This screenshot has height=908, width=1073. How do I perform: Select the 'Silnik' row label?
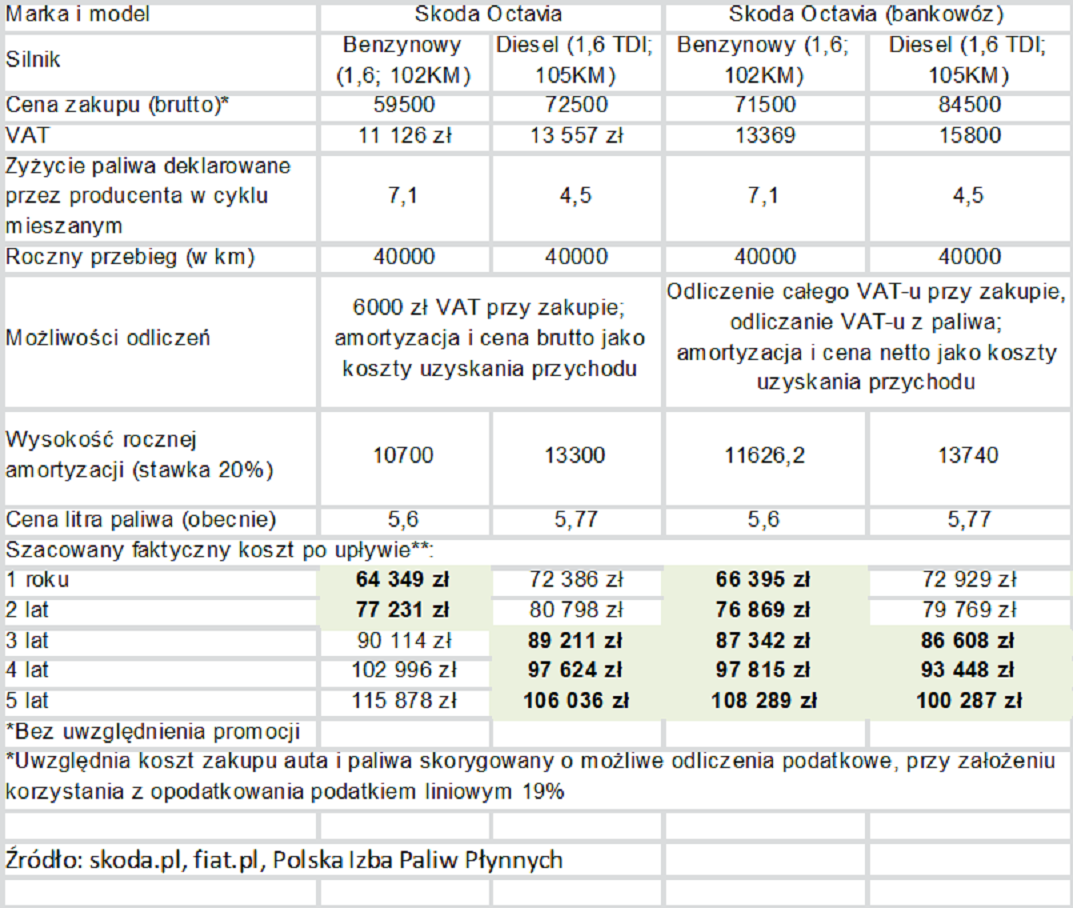(x=33, y=60)
